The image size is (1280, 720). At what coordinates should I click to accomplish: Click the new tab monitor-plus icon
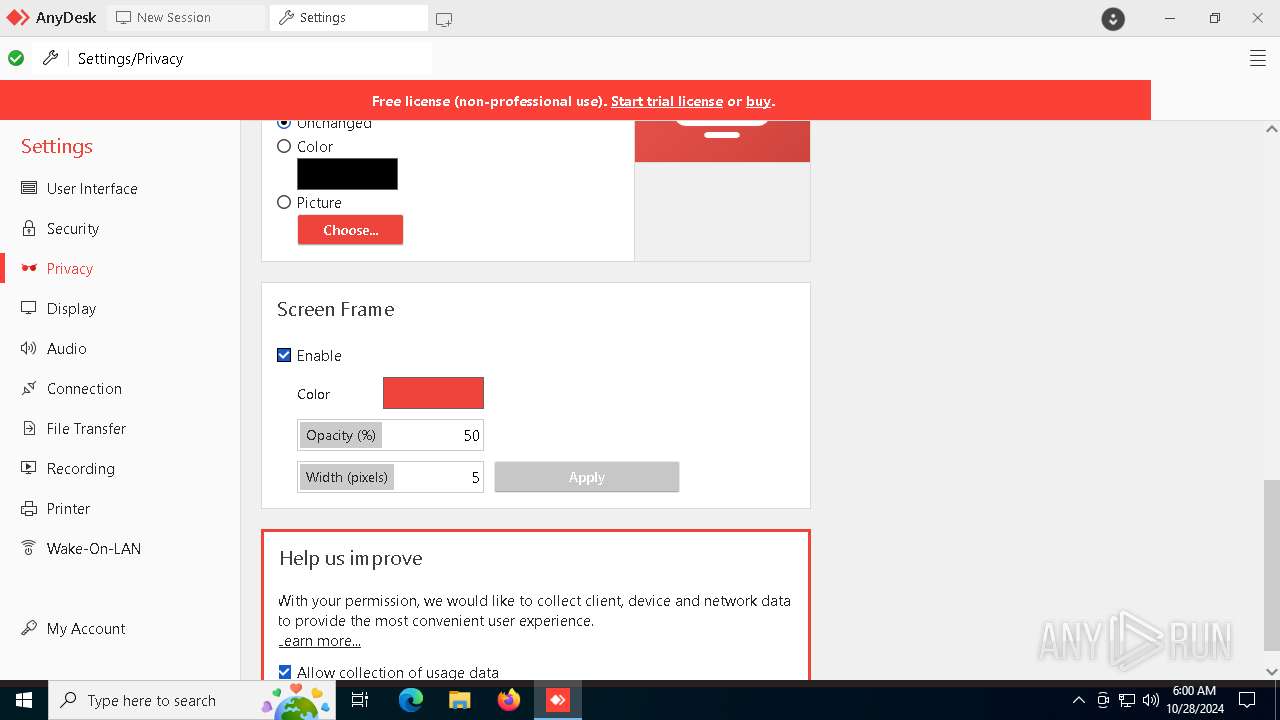point(444,18)
